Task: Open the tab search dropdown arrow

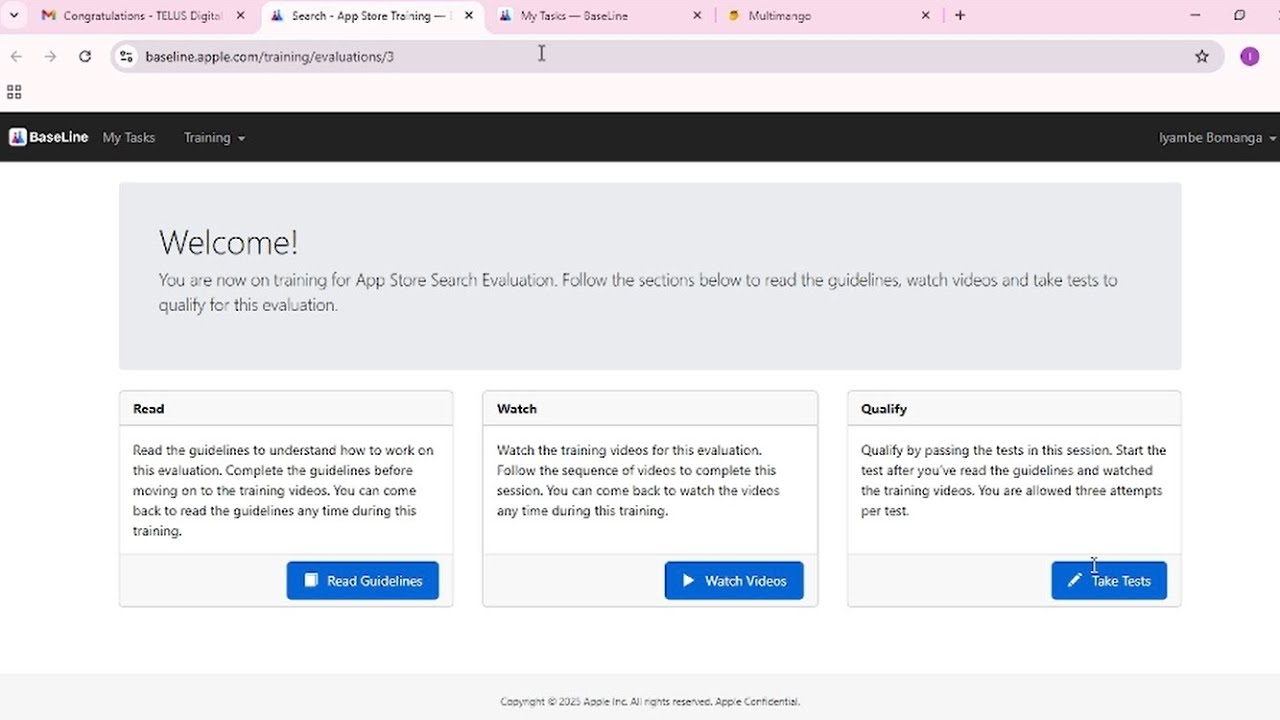Action: click(14, 16)
